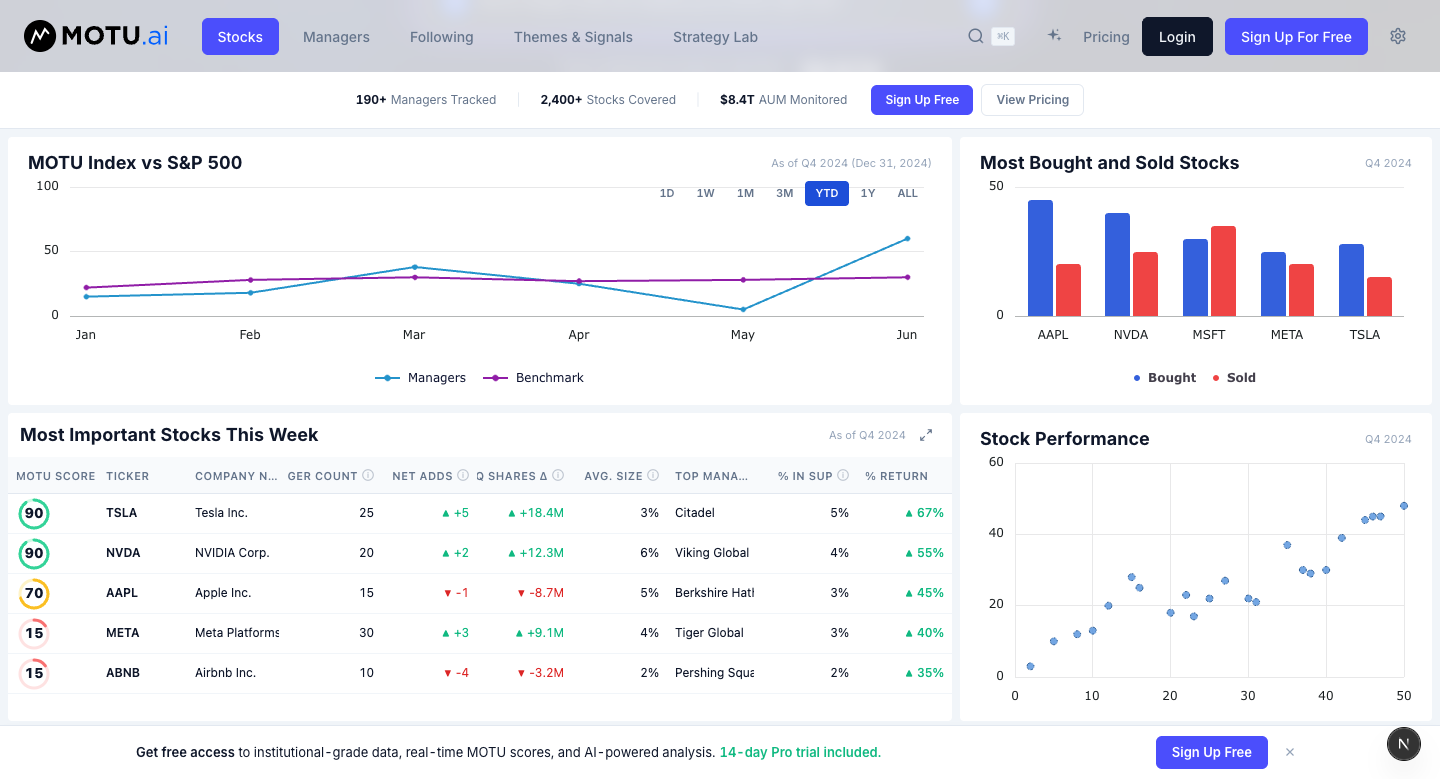Select the ALL time range
The image size is (1440, 779).
point(908,193)
